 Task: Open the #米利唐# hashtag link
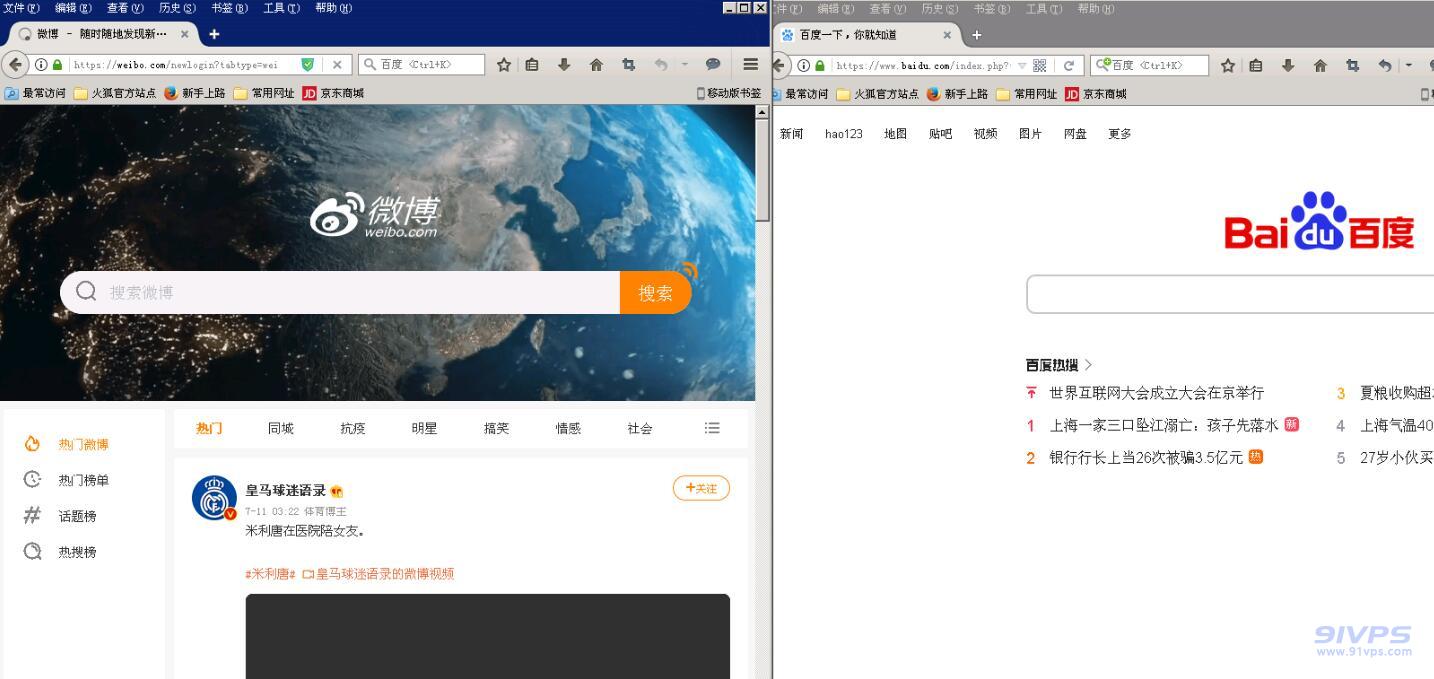(270, 574)
